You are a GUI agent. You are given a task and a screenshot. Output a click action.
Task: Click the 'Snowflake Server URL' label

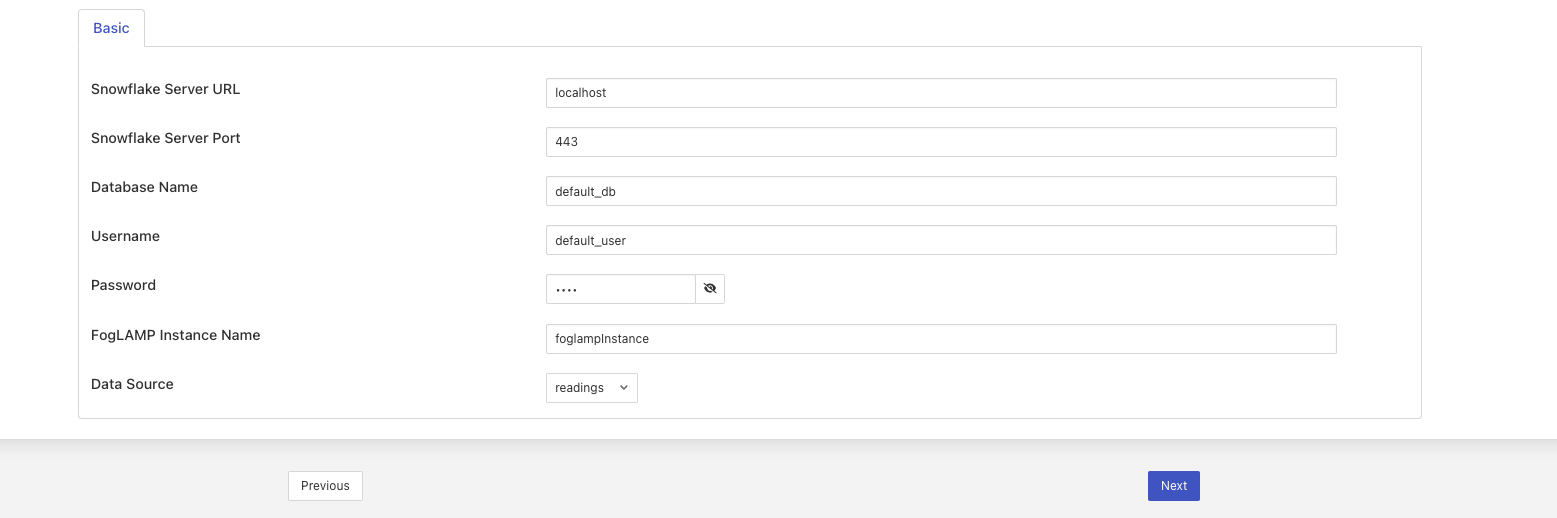tap(165, 89)
